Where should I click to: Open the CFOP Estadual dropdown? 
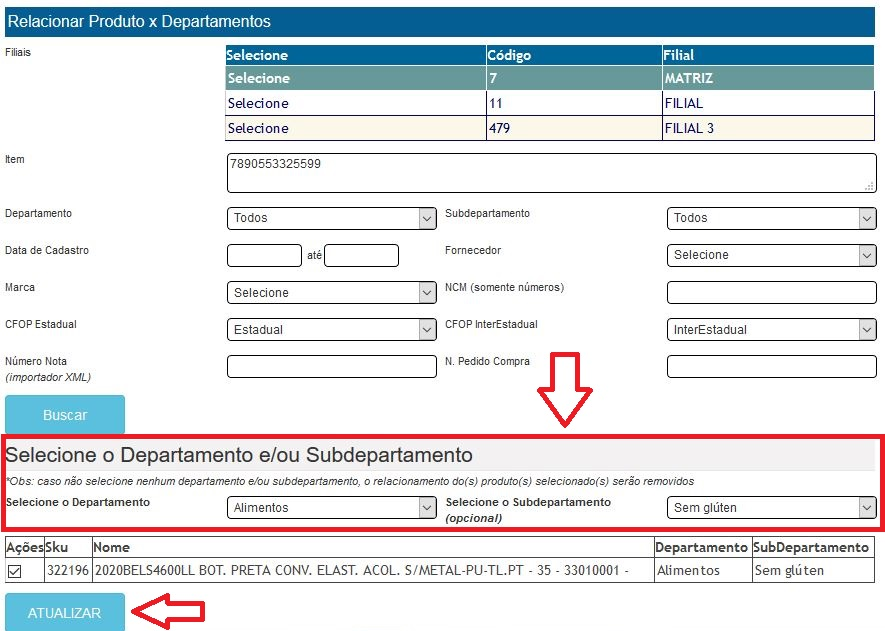[332, 330]
